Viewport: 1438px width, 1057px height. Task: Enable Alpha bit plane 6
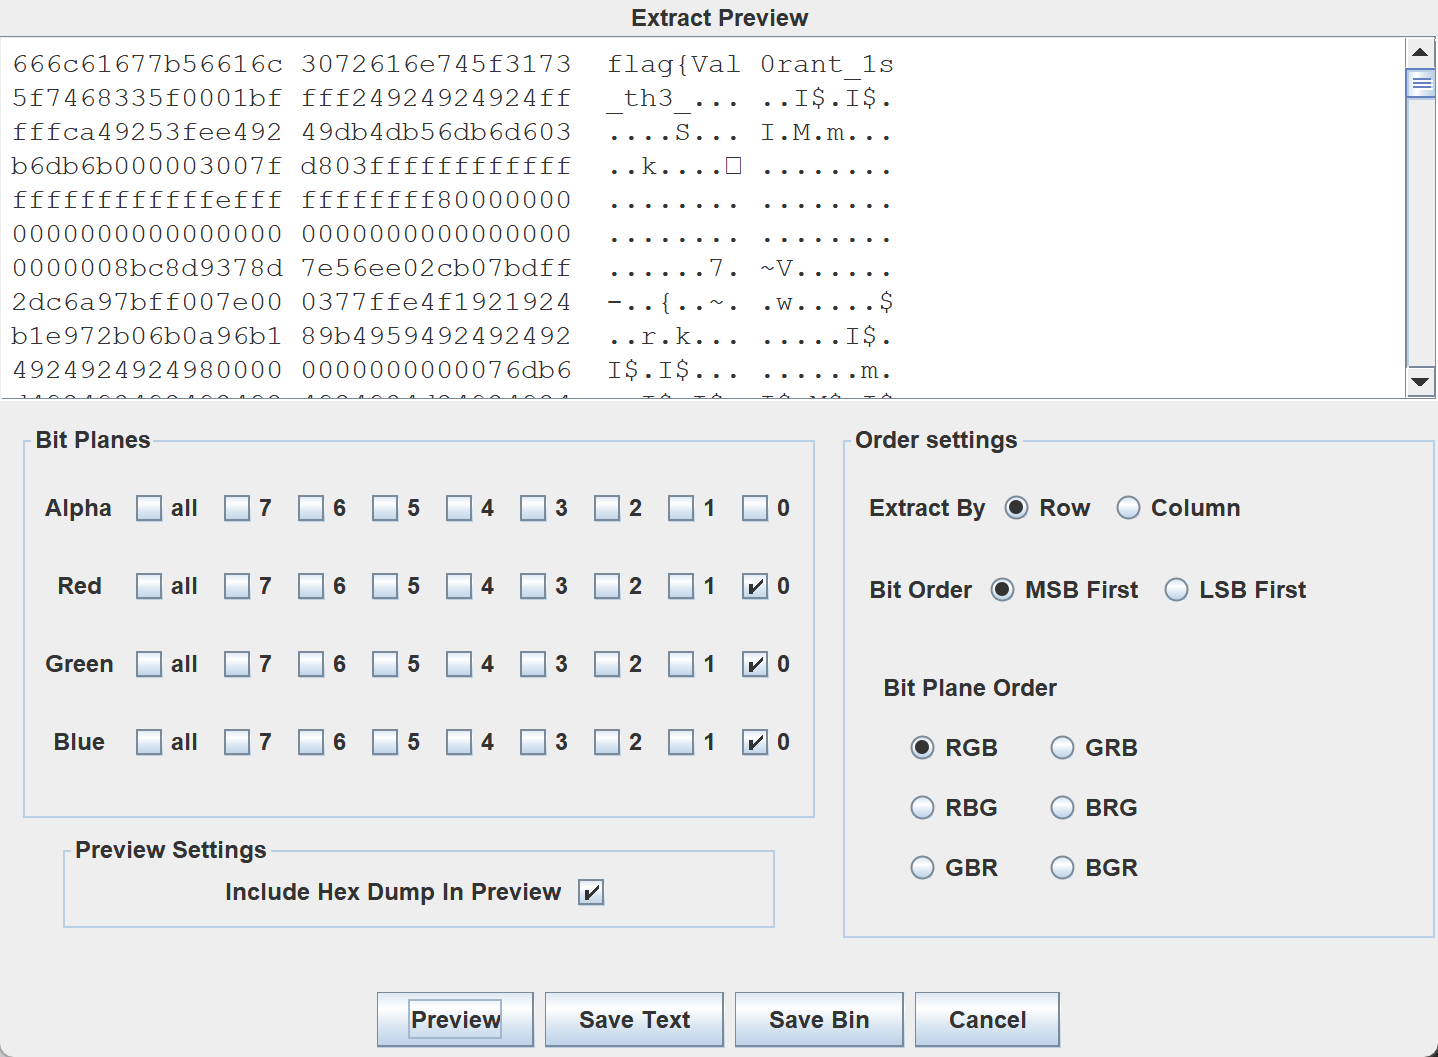311,508
